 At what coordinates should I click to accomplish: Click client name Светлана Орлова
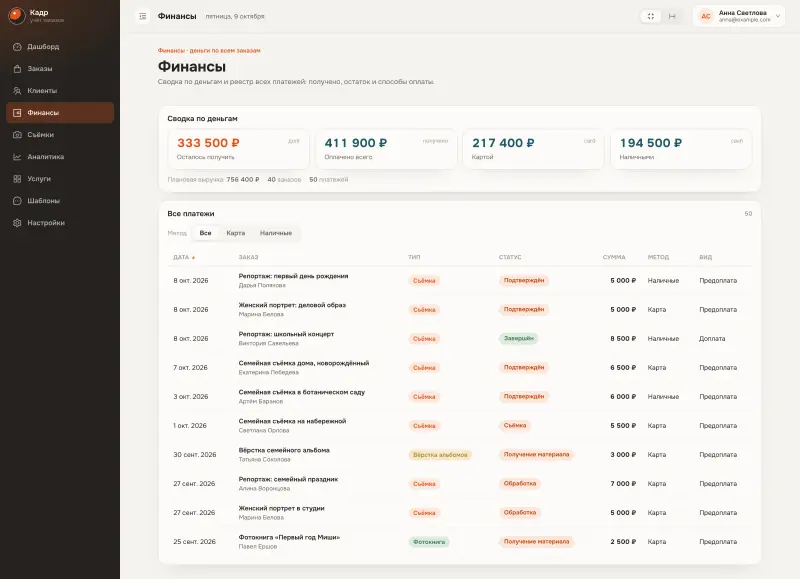tap(264, 431)
